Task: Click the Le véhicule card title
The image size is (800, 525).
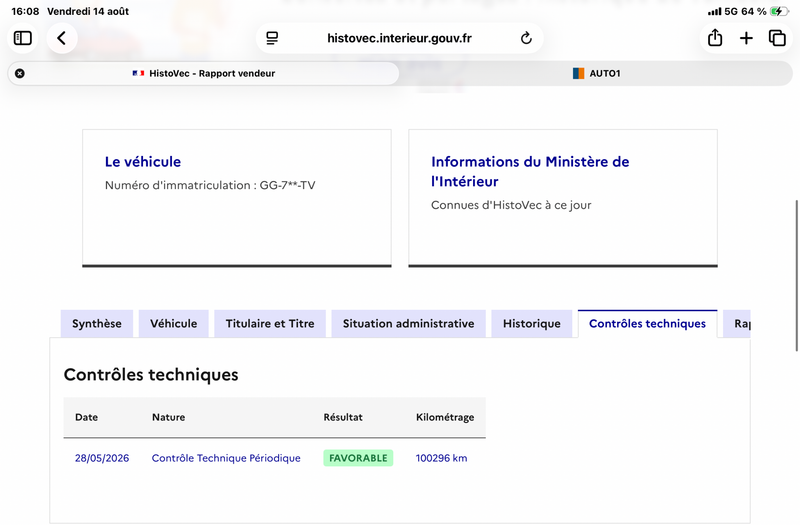Action: pos(143,162)
